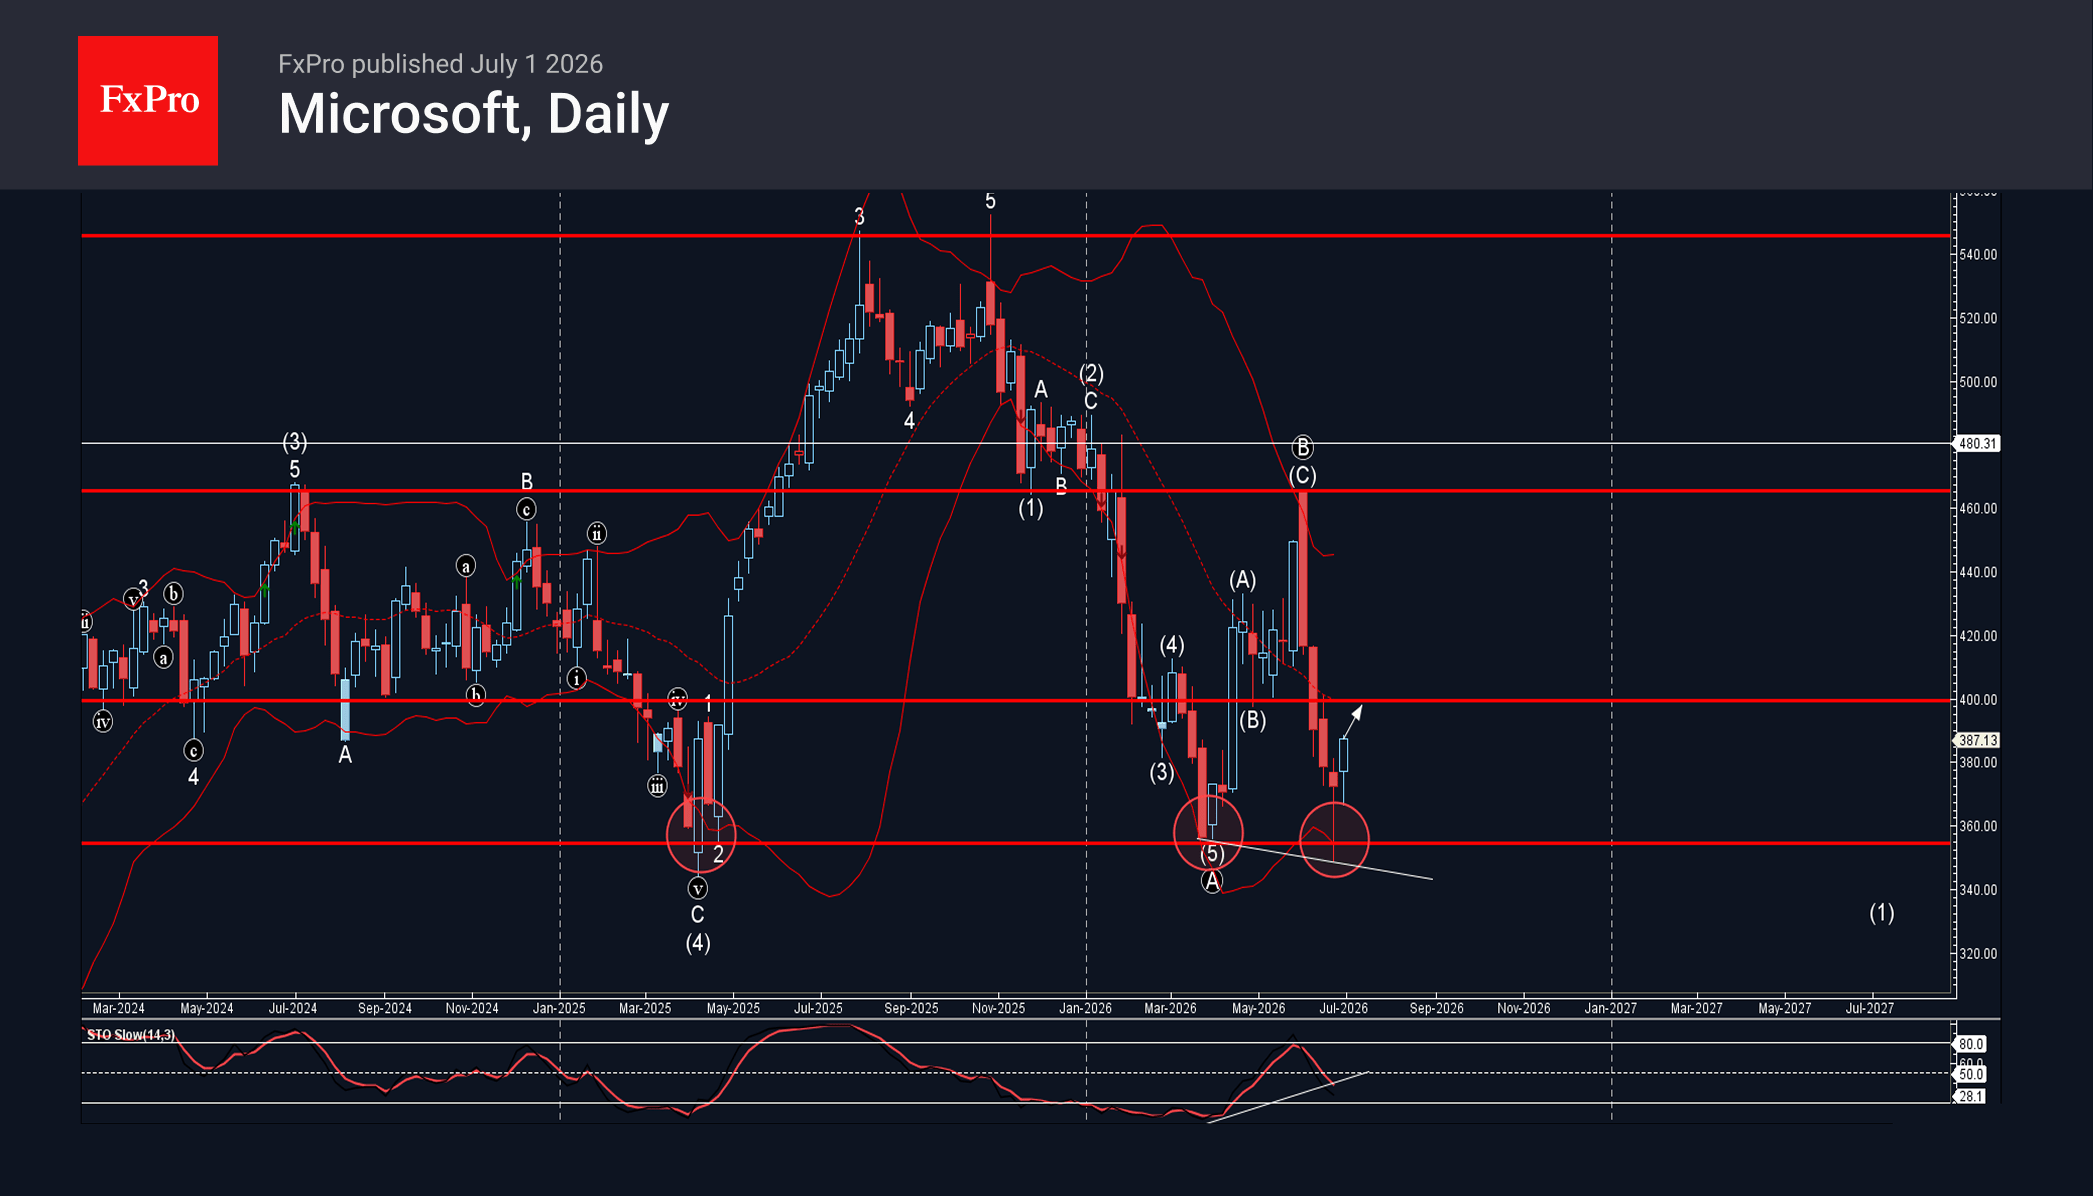Click the 'Microsoft, Daily' chart title
The width and height of the screenshot is (2093, 1196).
(473, 114)
